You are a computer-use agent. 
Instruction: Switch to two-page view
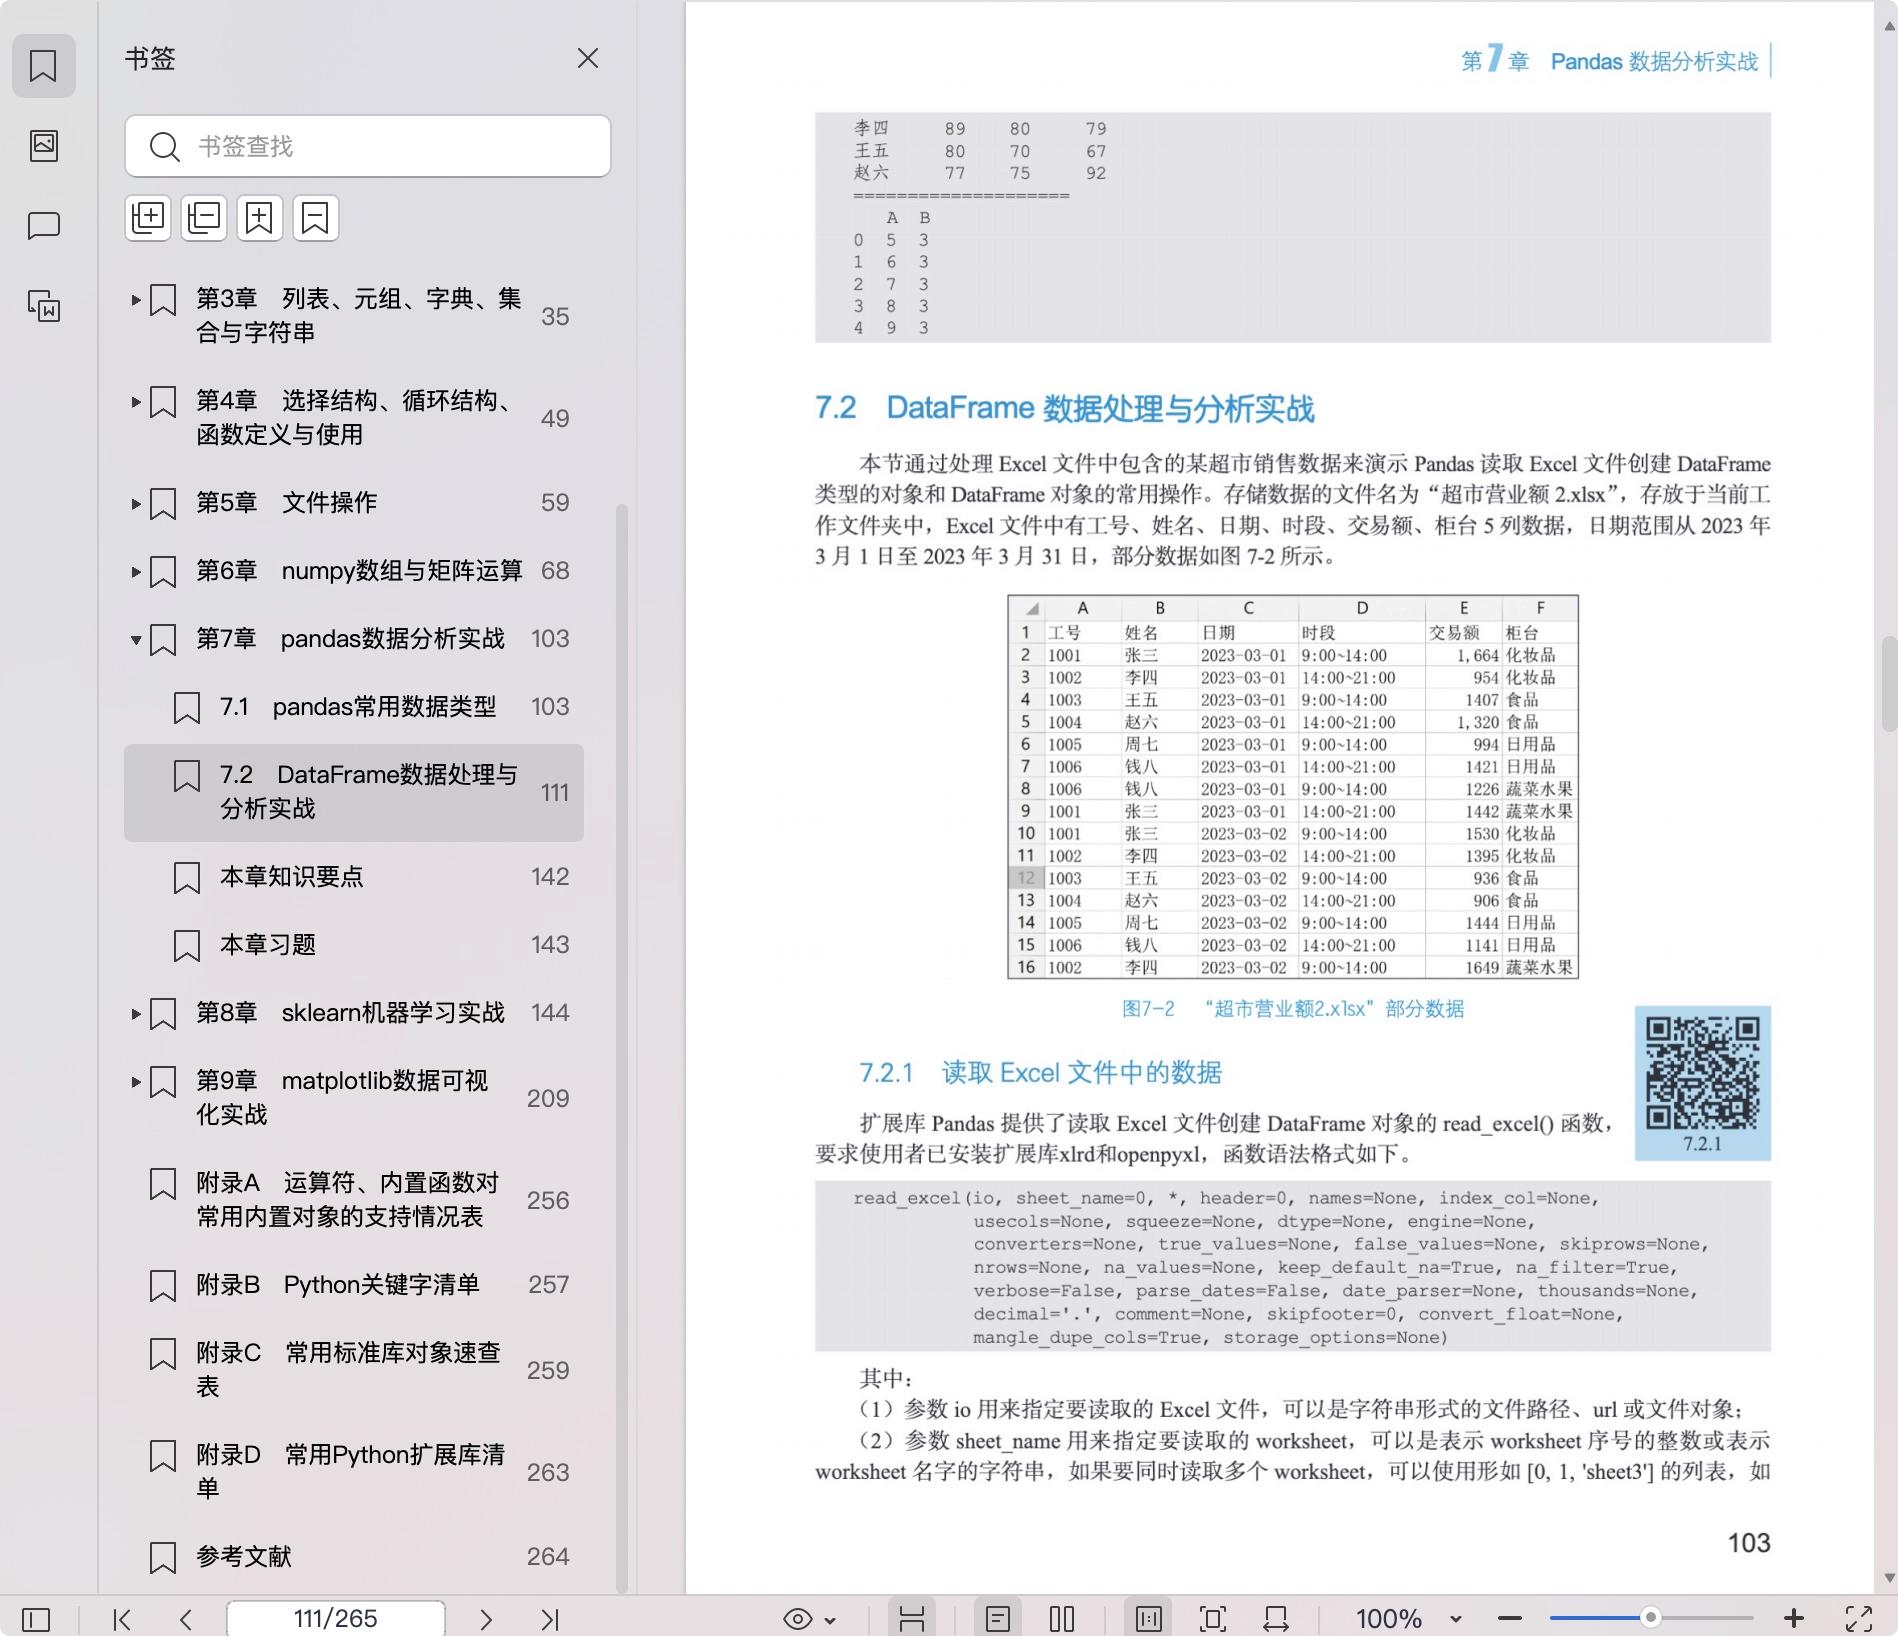tap(1062, 1619)
